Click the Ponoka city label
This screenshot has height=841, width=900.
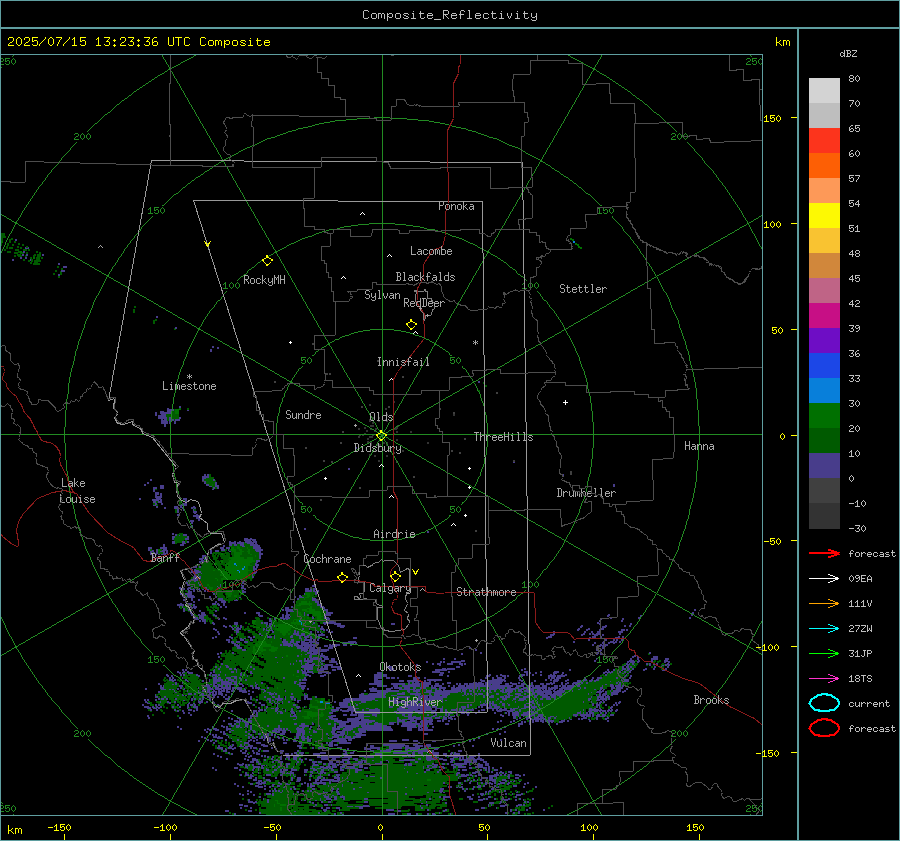[456, 206]
